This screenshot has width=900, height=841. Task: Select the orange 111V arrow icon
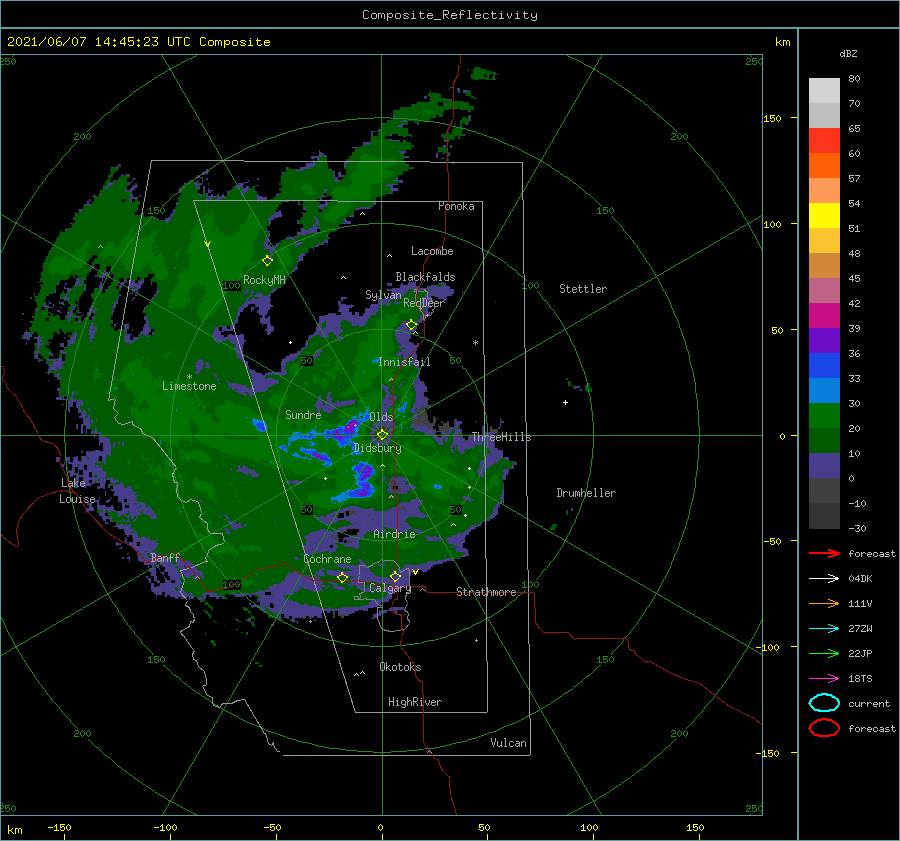[x=824, y=603]
